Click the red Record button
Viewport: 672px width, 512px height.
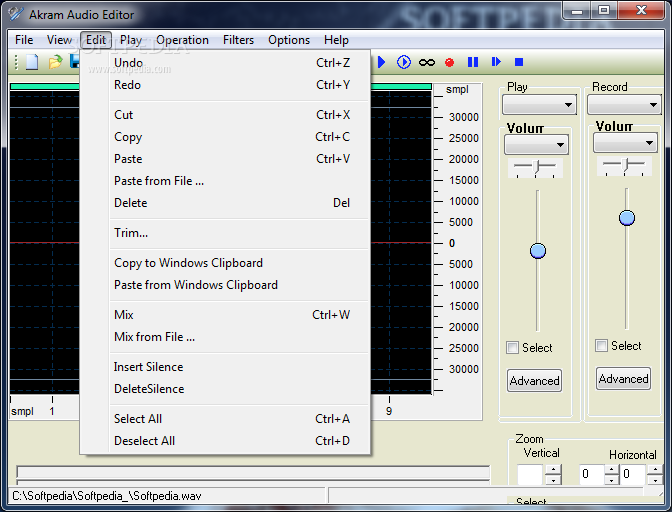point(449,63)
